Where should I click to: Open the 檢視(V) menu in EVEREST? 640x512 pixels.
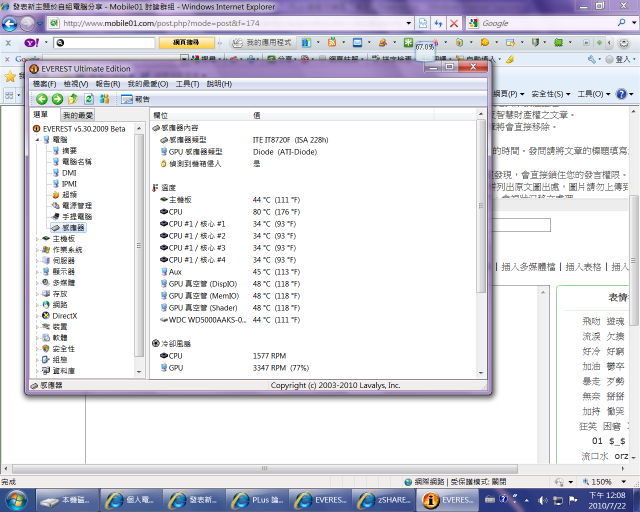(x=76, y=84)
